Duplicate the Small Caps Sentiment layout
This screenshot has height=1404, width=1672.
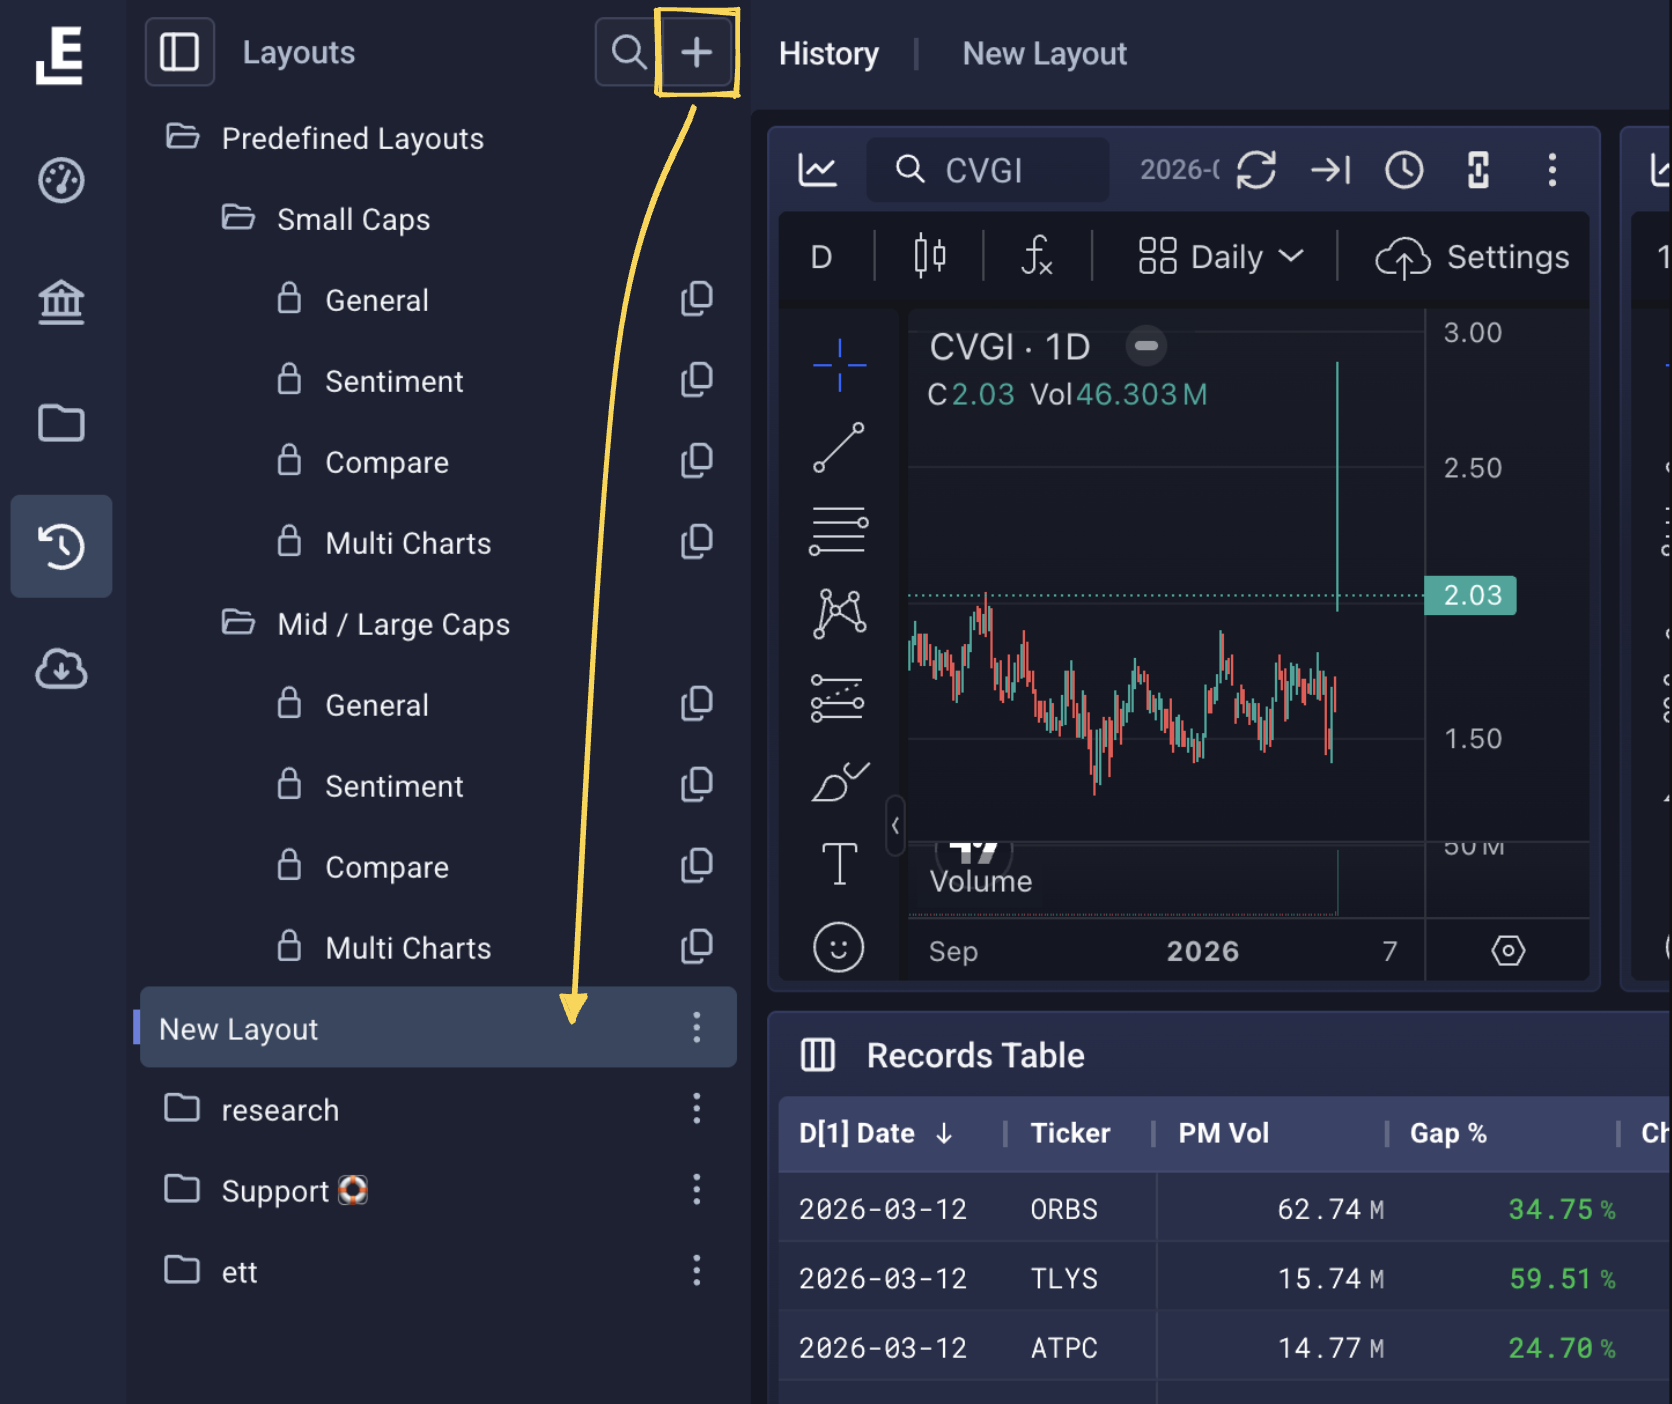click(x=696, y=380)
